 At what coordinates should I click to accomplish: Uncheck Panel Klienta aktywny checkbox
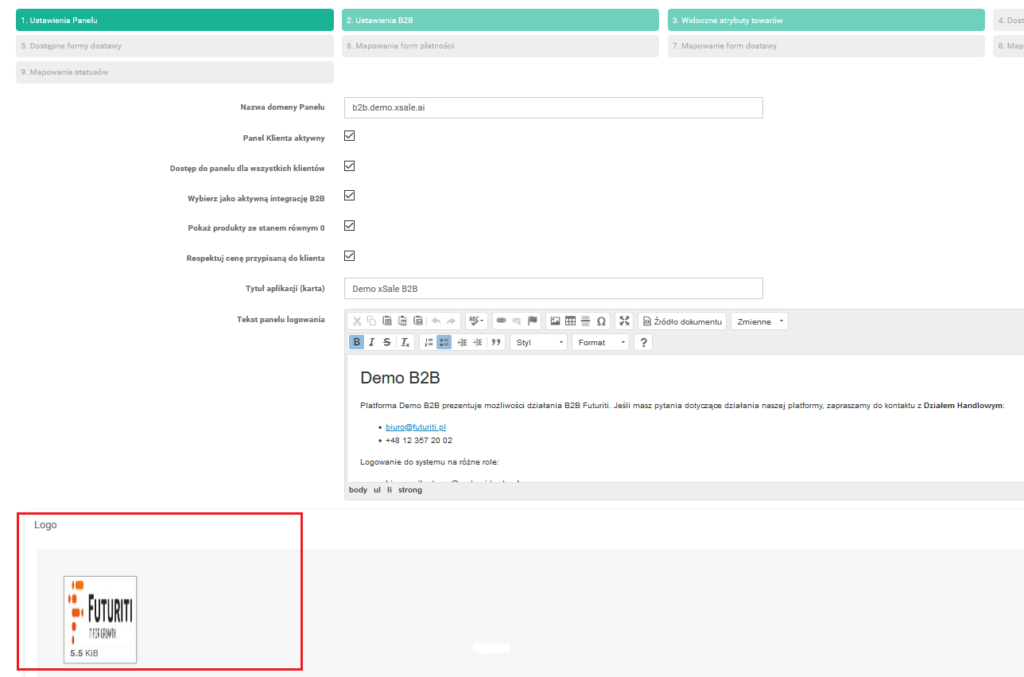350,136
